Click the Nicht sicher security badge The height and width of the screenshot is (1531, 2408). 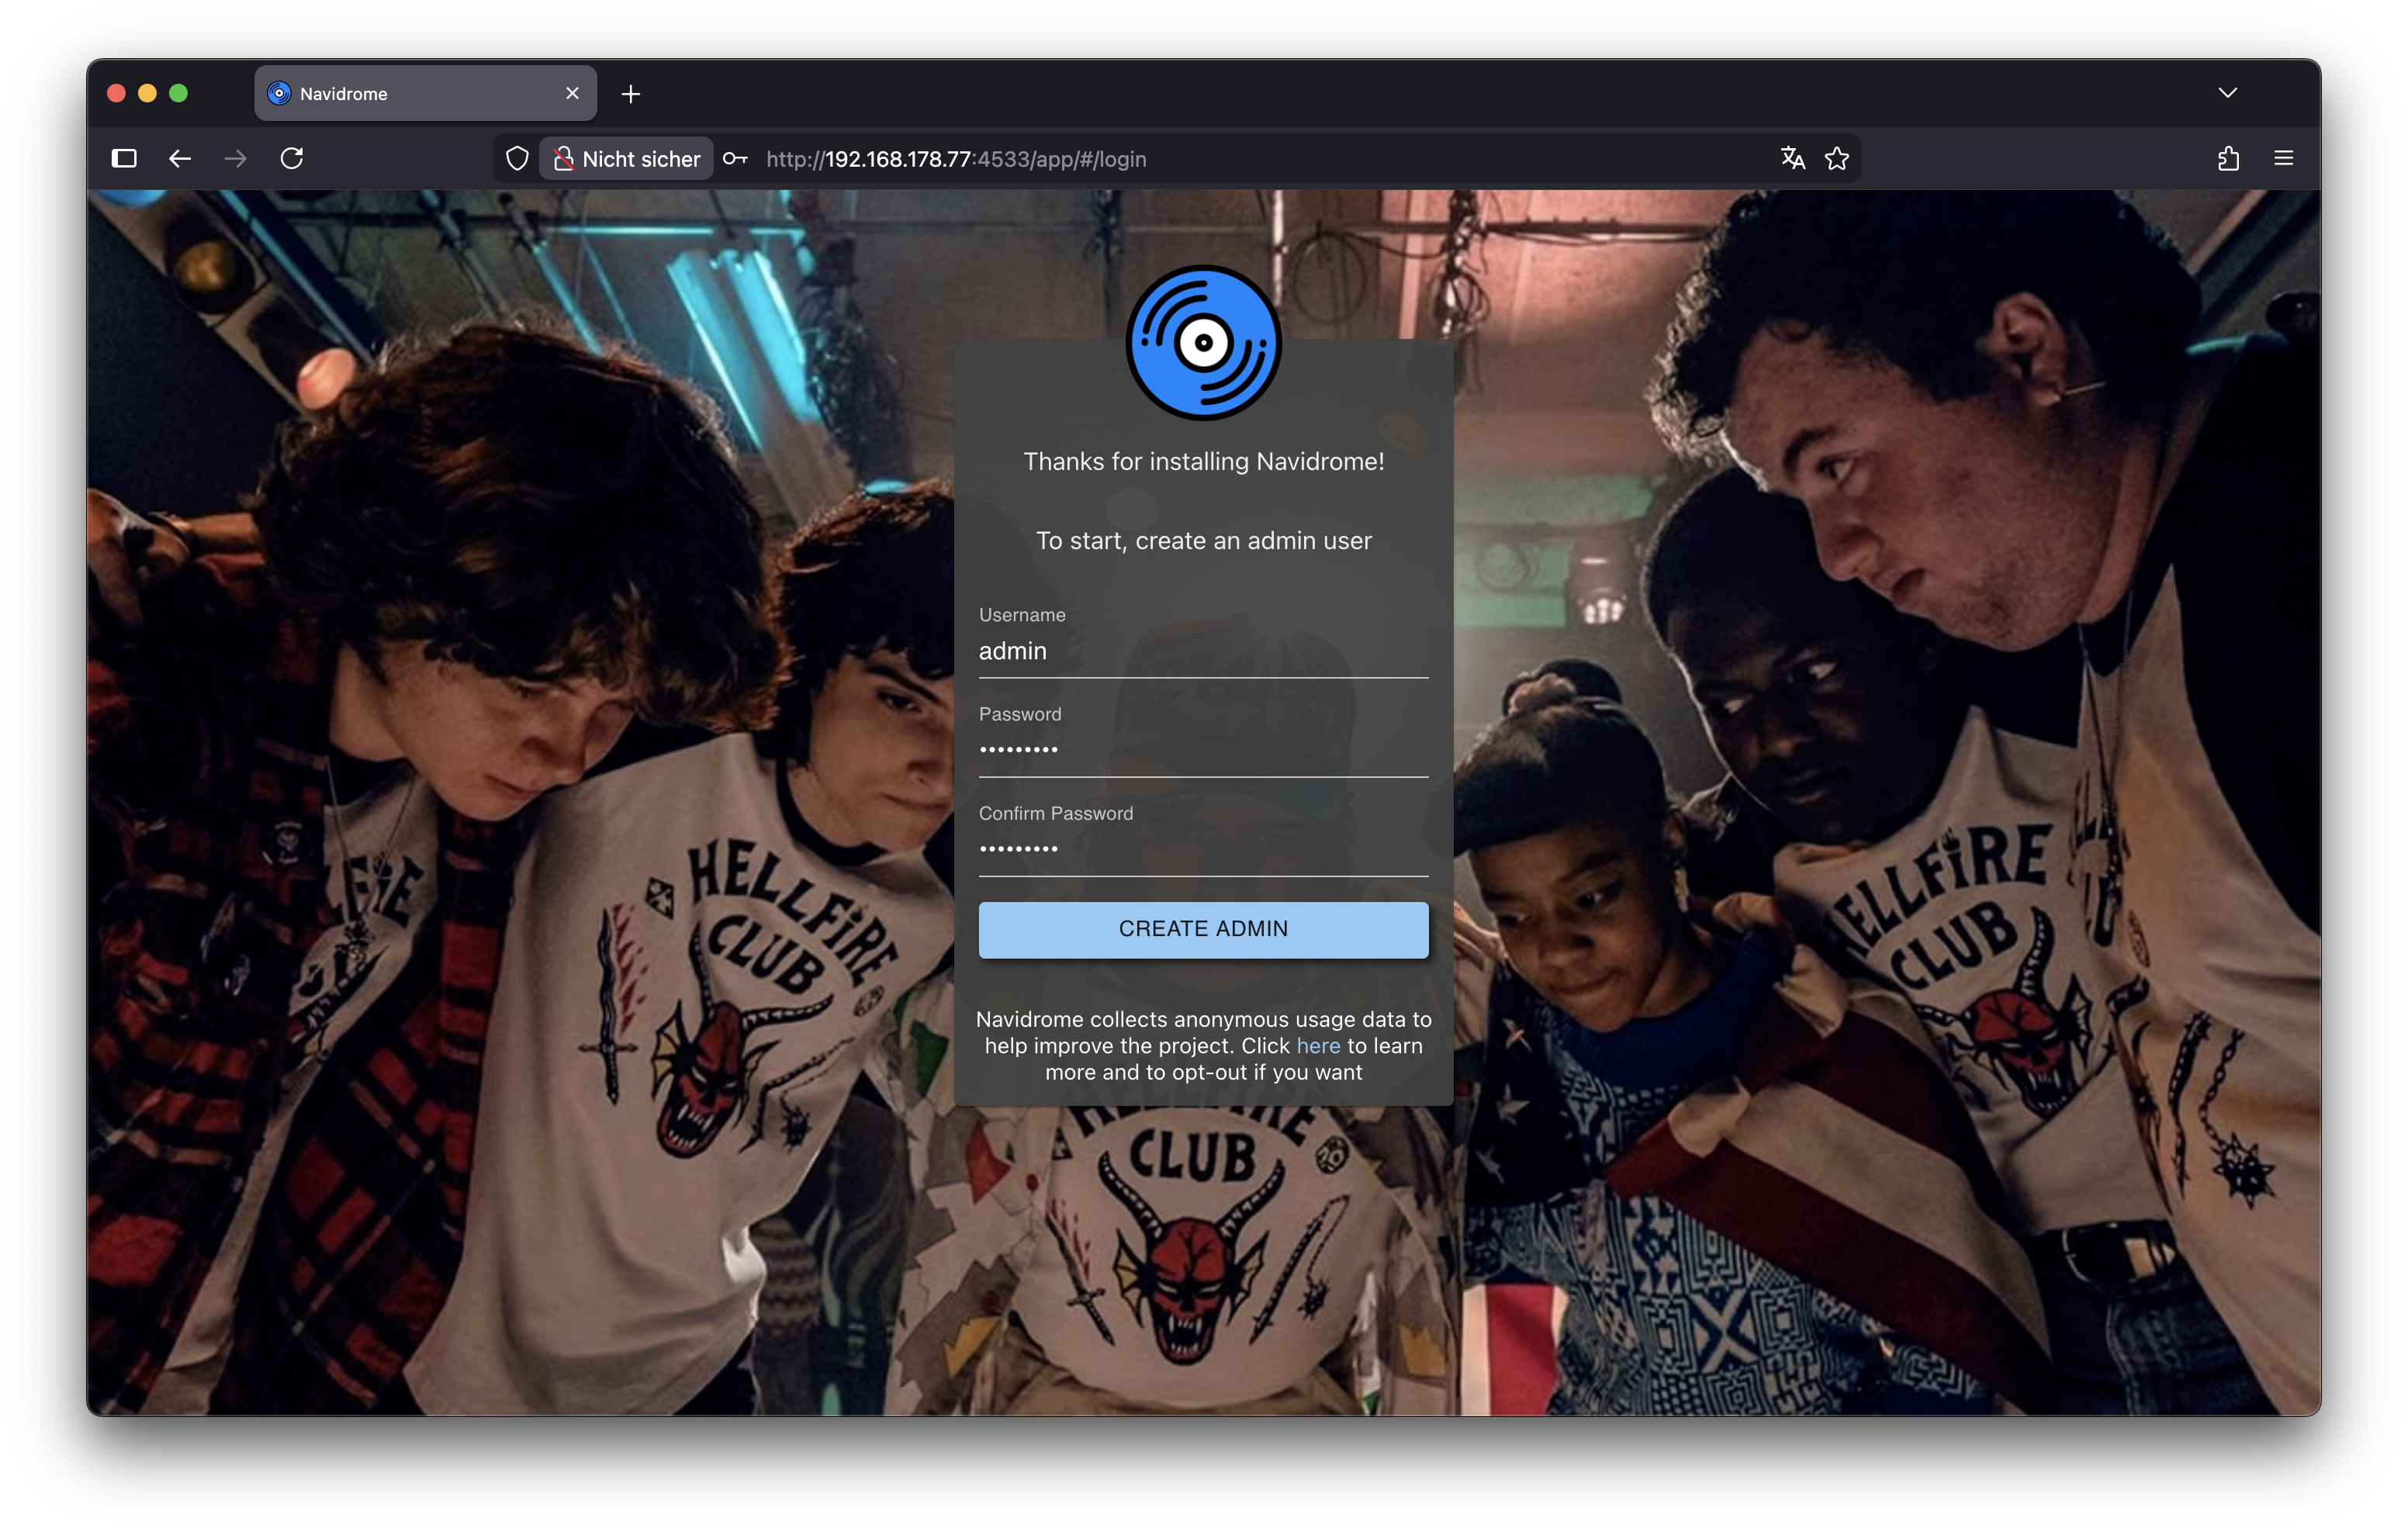click(627, 158)
